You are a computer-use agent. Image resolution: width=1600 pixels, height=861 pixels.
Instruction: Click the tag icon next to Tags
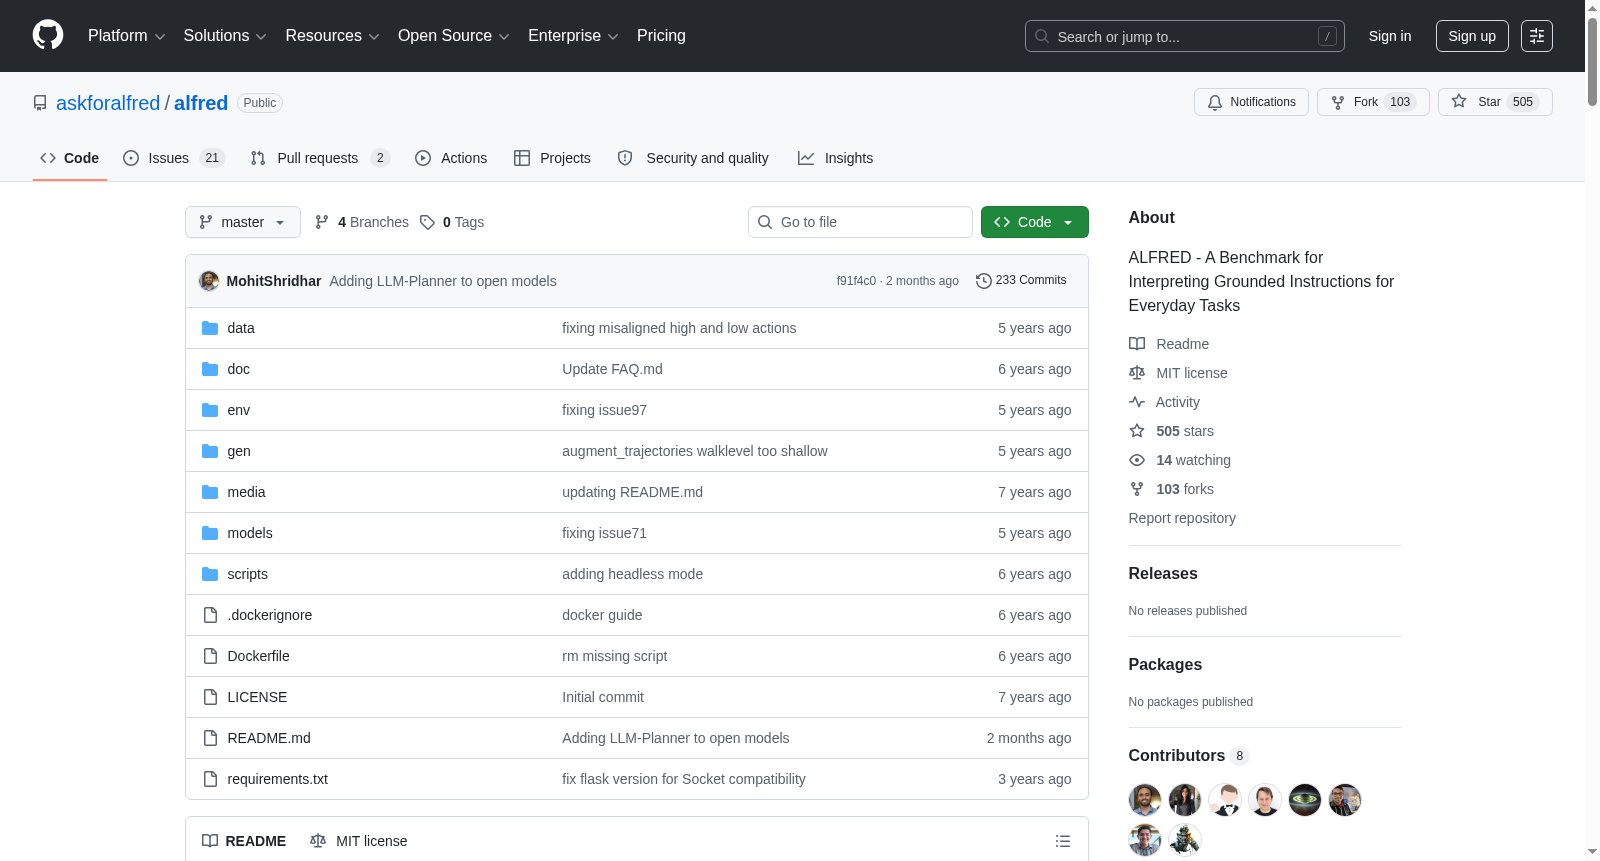click(x=427, y=222)
